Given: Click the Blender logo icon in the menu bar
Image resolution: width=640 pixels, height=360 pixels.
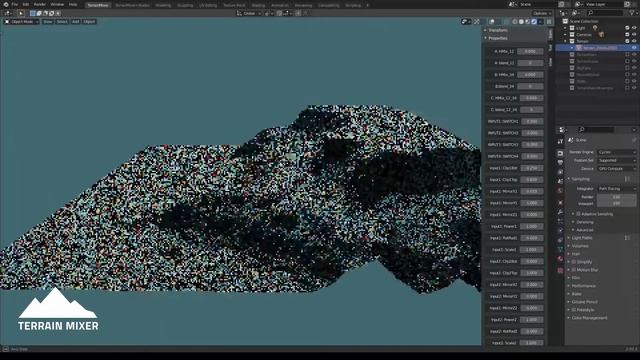Looking at the screenshot, I should (x=6, y=4).
